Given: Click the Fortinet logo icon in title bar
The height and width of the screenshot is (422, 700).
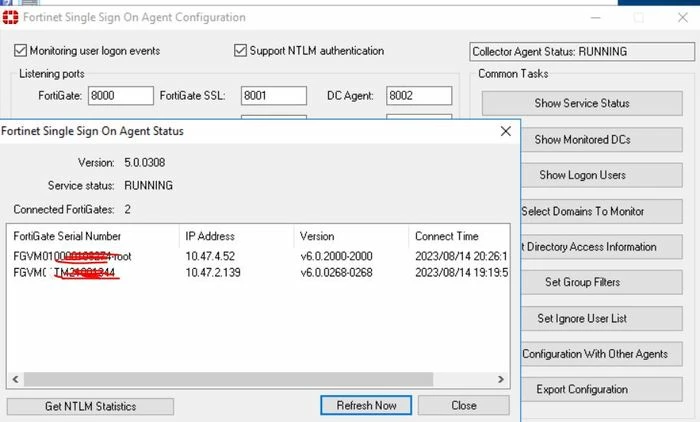Looking at the screenshot, I should [x=10, y=17].
